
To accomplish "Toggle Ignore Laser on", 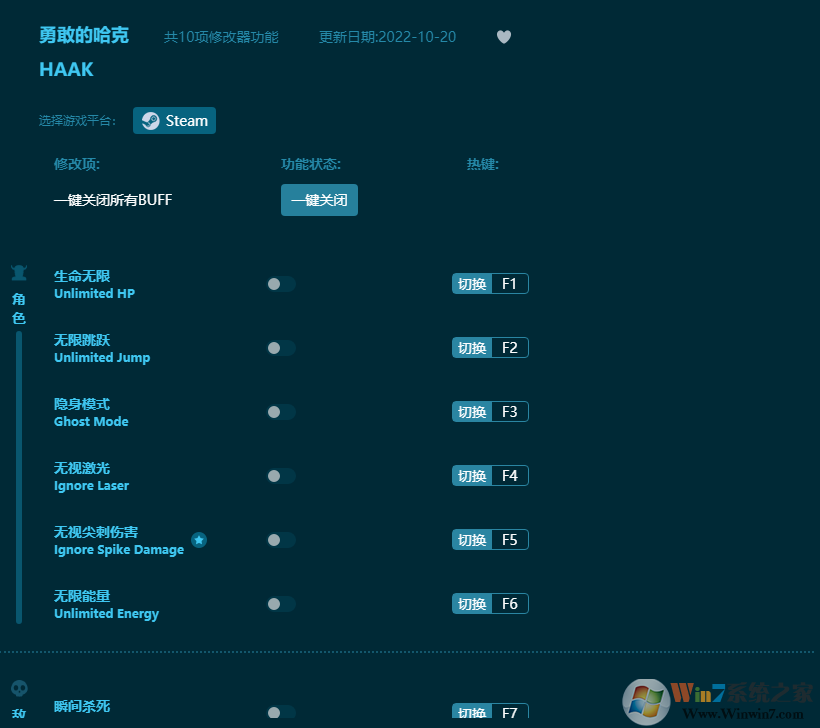I will [x=281, y=476].
